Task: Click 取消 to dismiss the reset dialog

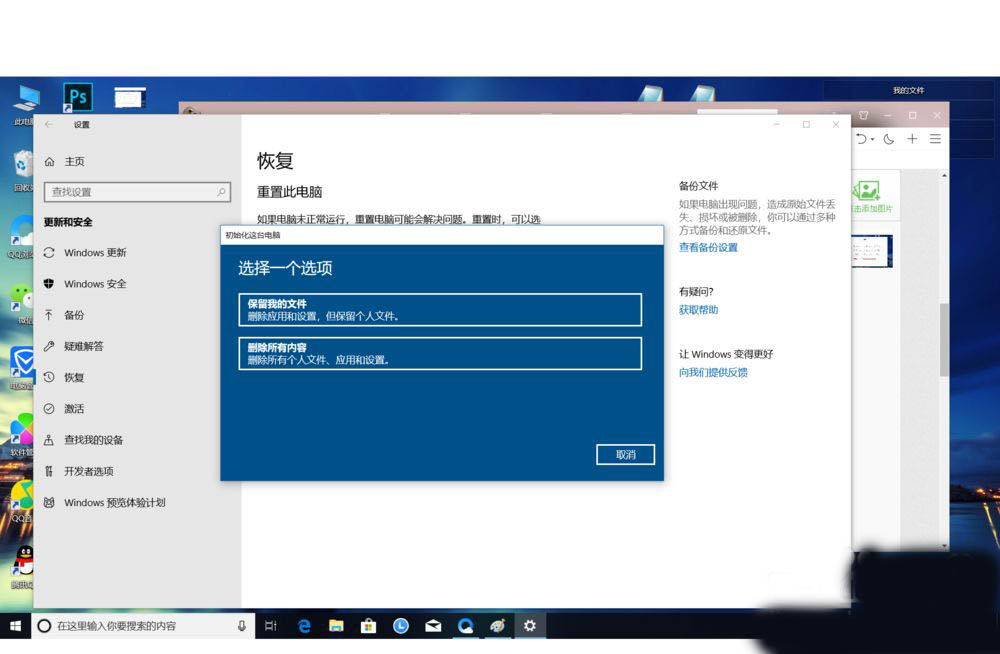Action: 625,452
